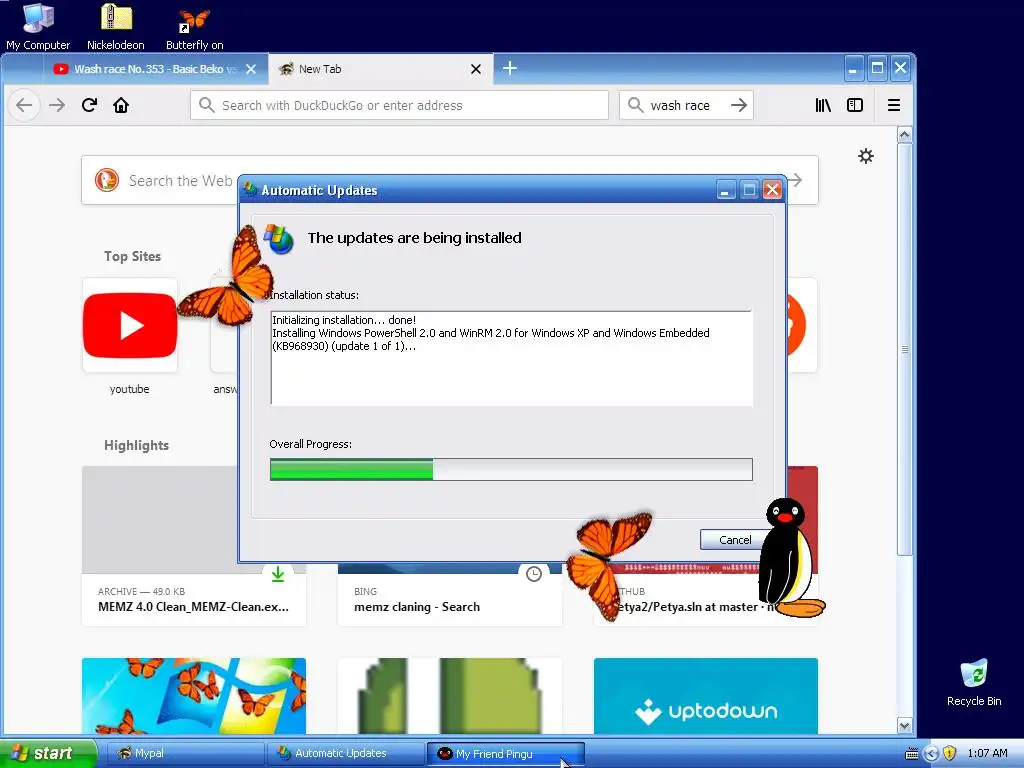
Task: Open the Butterfly on desktop shortcut
Action: pos(195,27)
